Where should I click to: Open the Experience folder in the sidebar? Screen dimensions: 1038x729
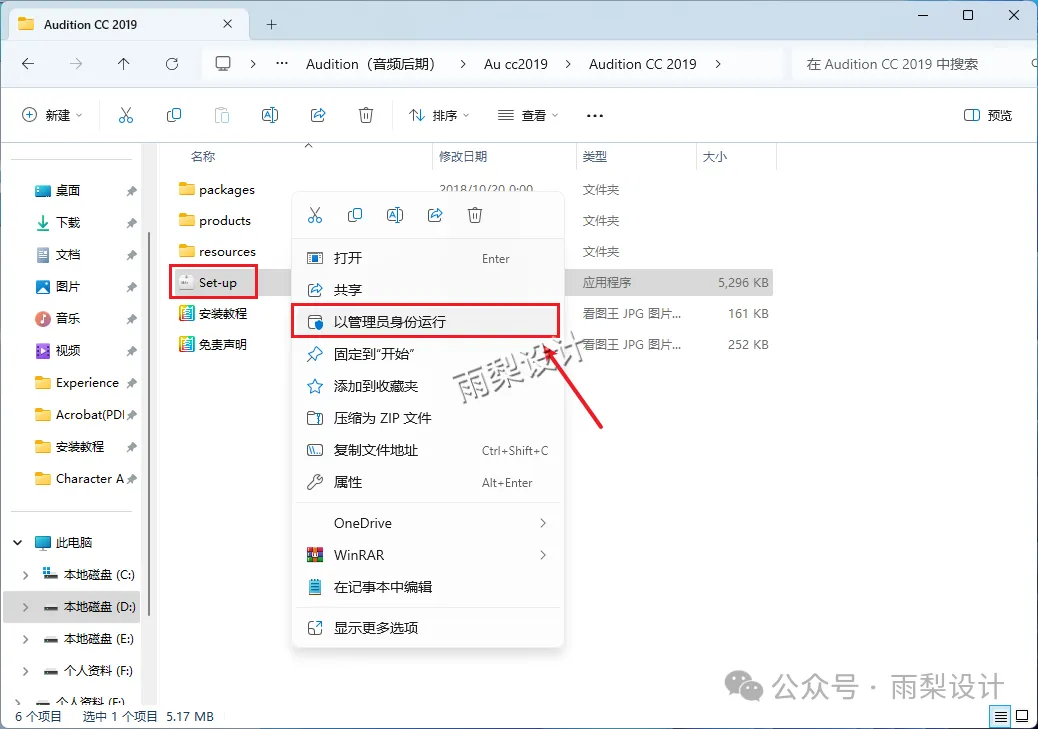76,383
